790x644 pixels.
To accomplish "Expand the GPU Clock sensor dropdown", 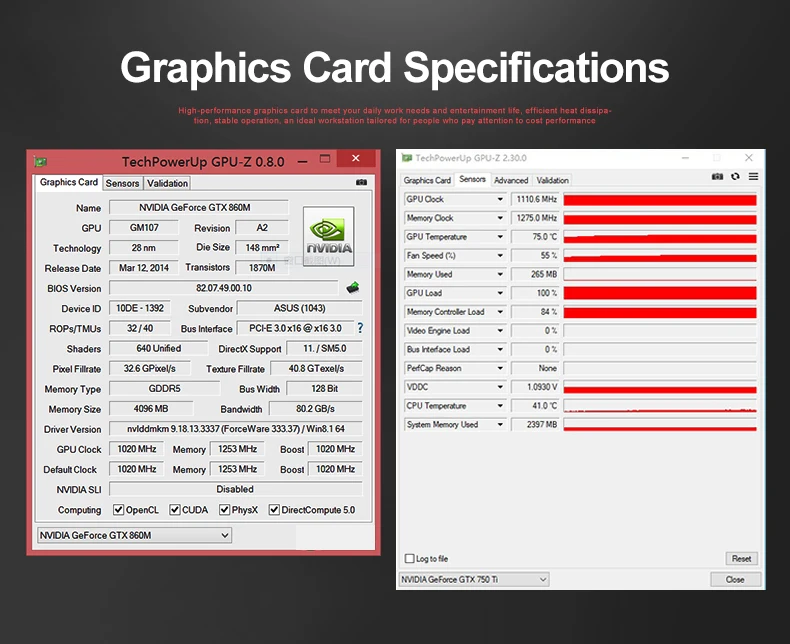I will point(500,199).
